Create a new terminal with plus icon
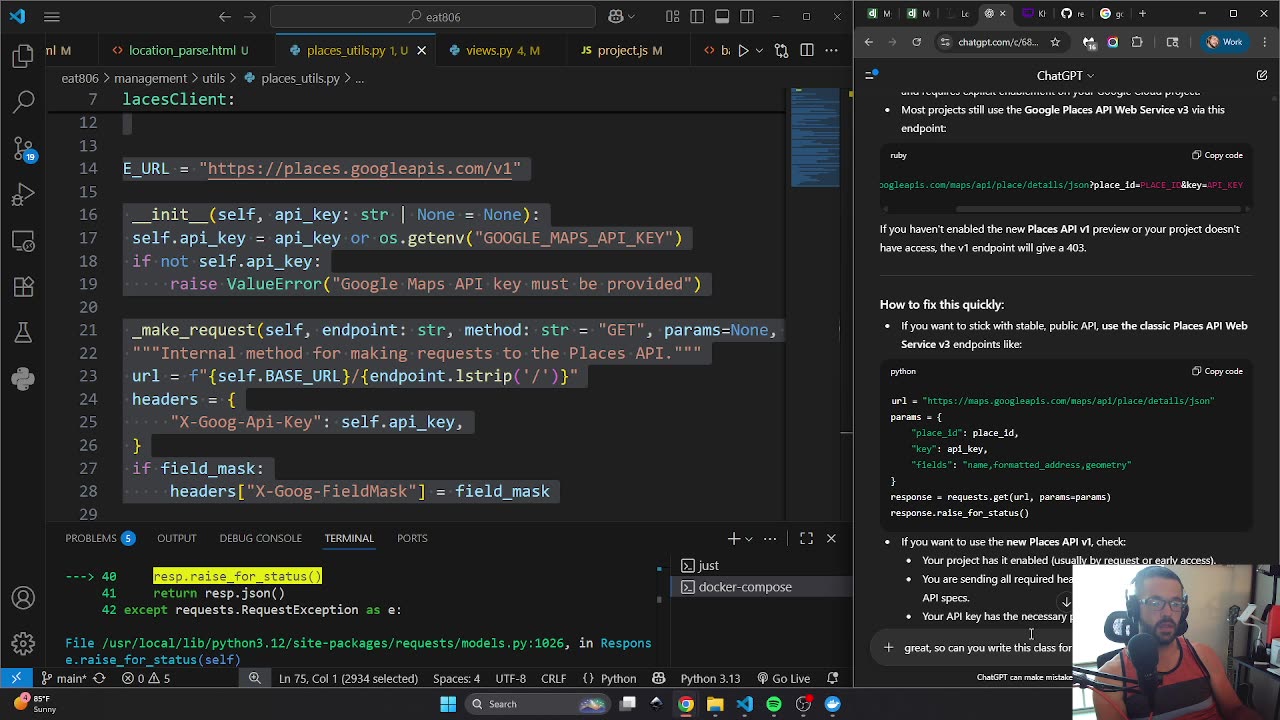 coord(733,539)
